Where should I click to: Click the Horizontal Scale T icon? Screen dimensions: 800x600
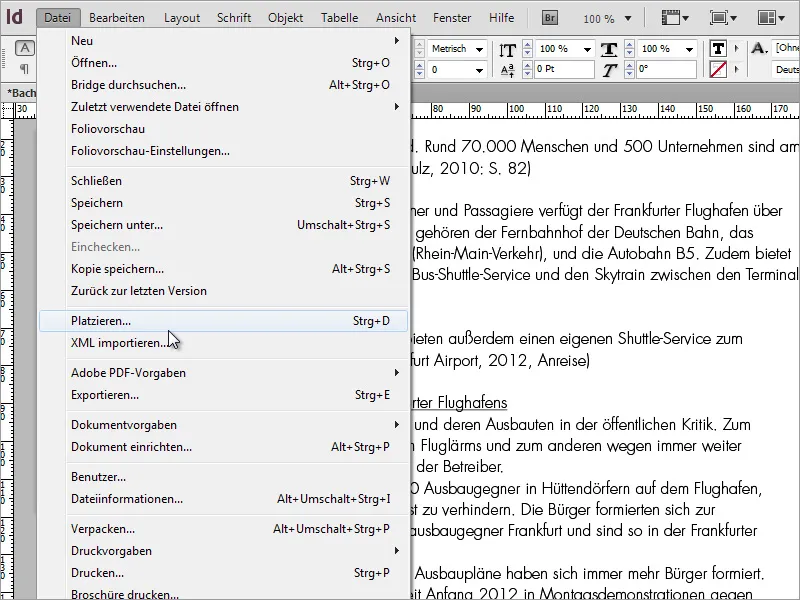point(609,49)
